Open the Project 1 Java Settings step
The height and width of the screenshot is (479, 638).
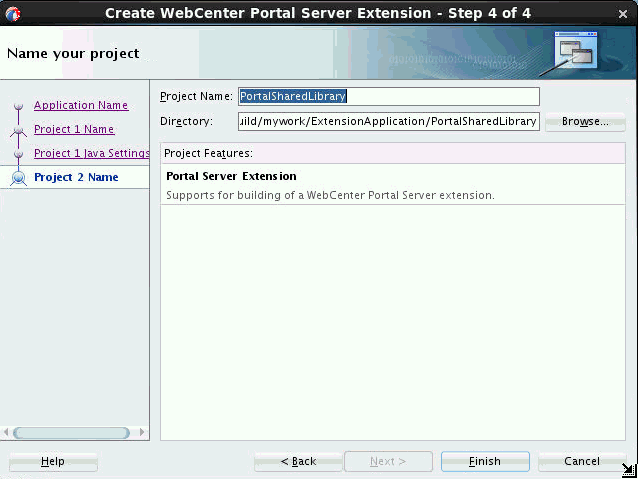[92, 153]
